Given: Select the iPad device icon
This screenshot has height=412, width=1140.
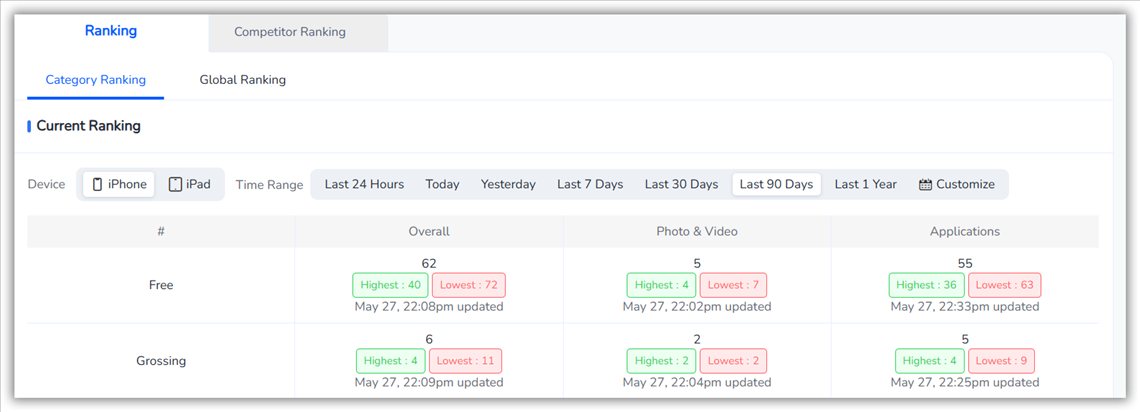Looking at the screenshot, I should click(175, 185).
